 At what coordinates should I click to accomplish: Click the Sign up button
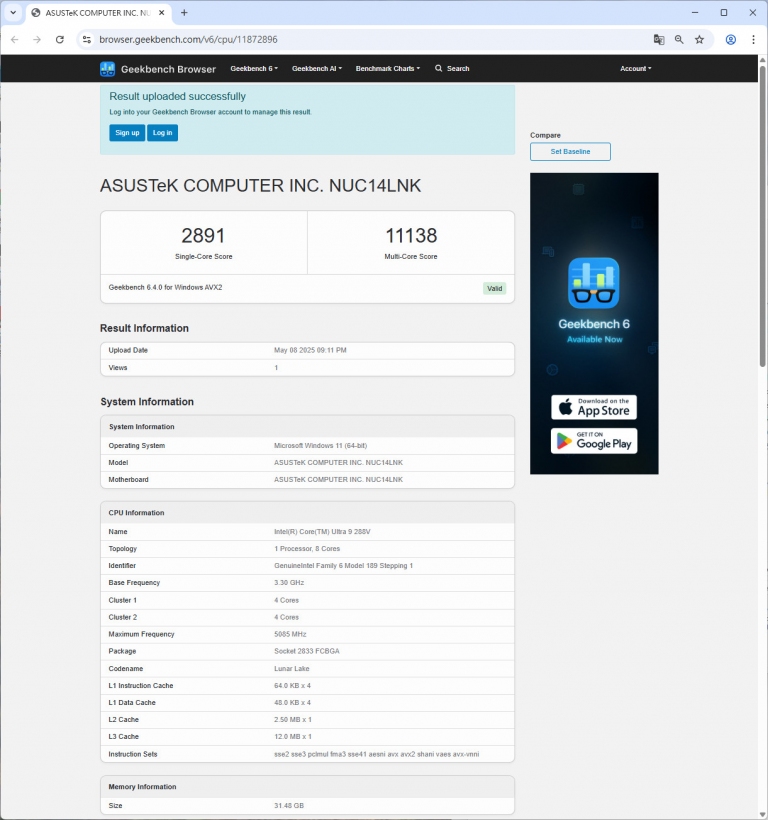point(127,133)
